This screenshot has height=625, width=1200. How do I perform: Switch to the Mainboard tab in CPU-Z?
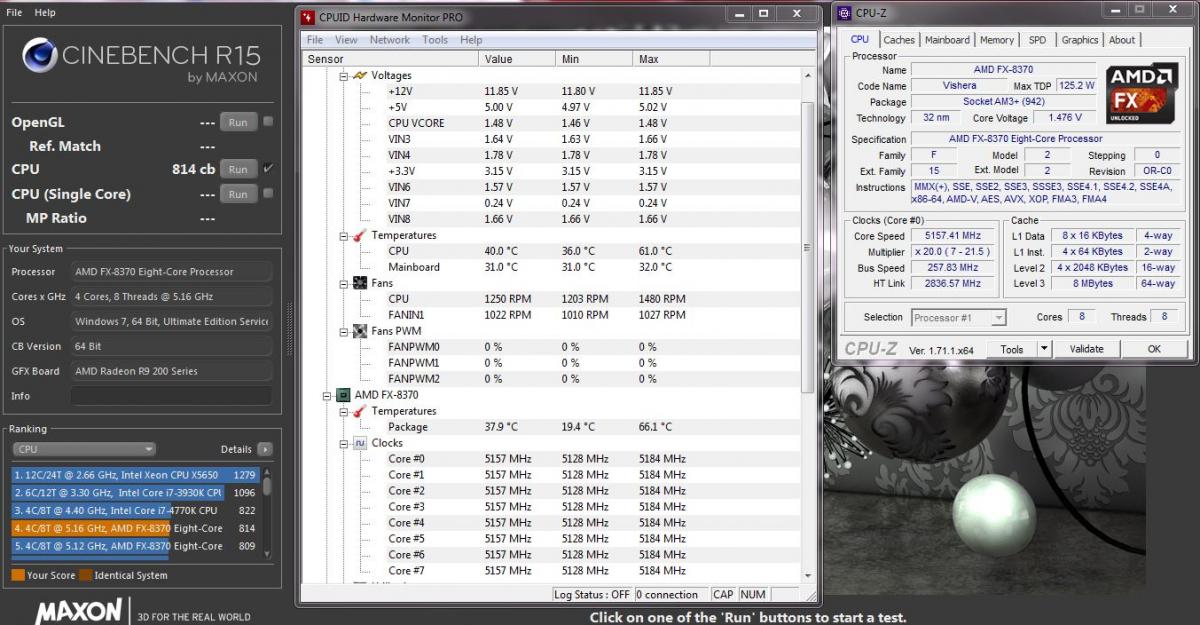[947, 40]
